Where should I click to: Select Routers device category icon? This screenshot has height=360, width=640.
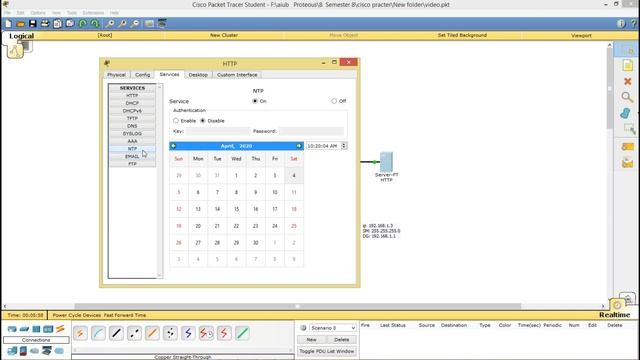click(x=12, y=329)
